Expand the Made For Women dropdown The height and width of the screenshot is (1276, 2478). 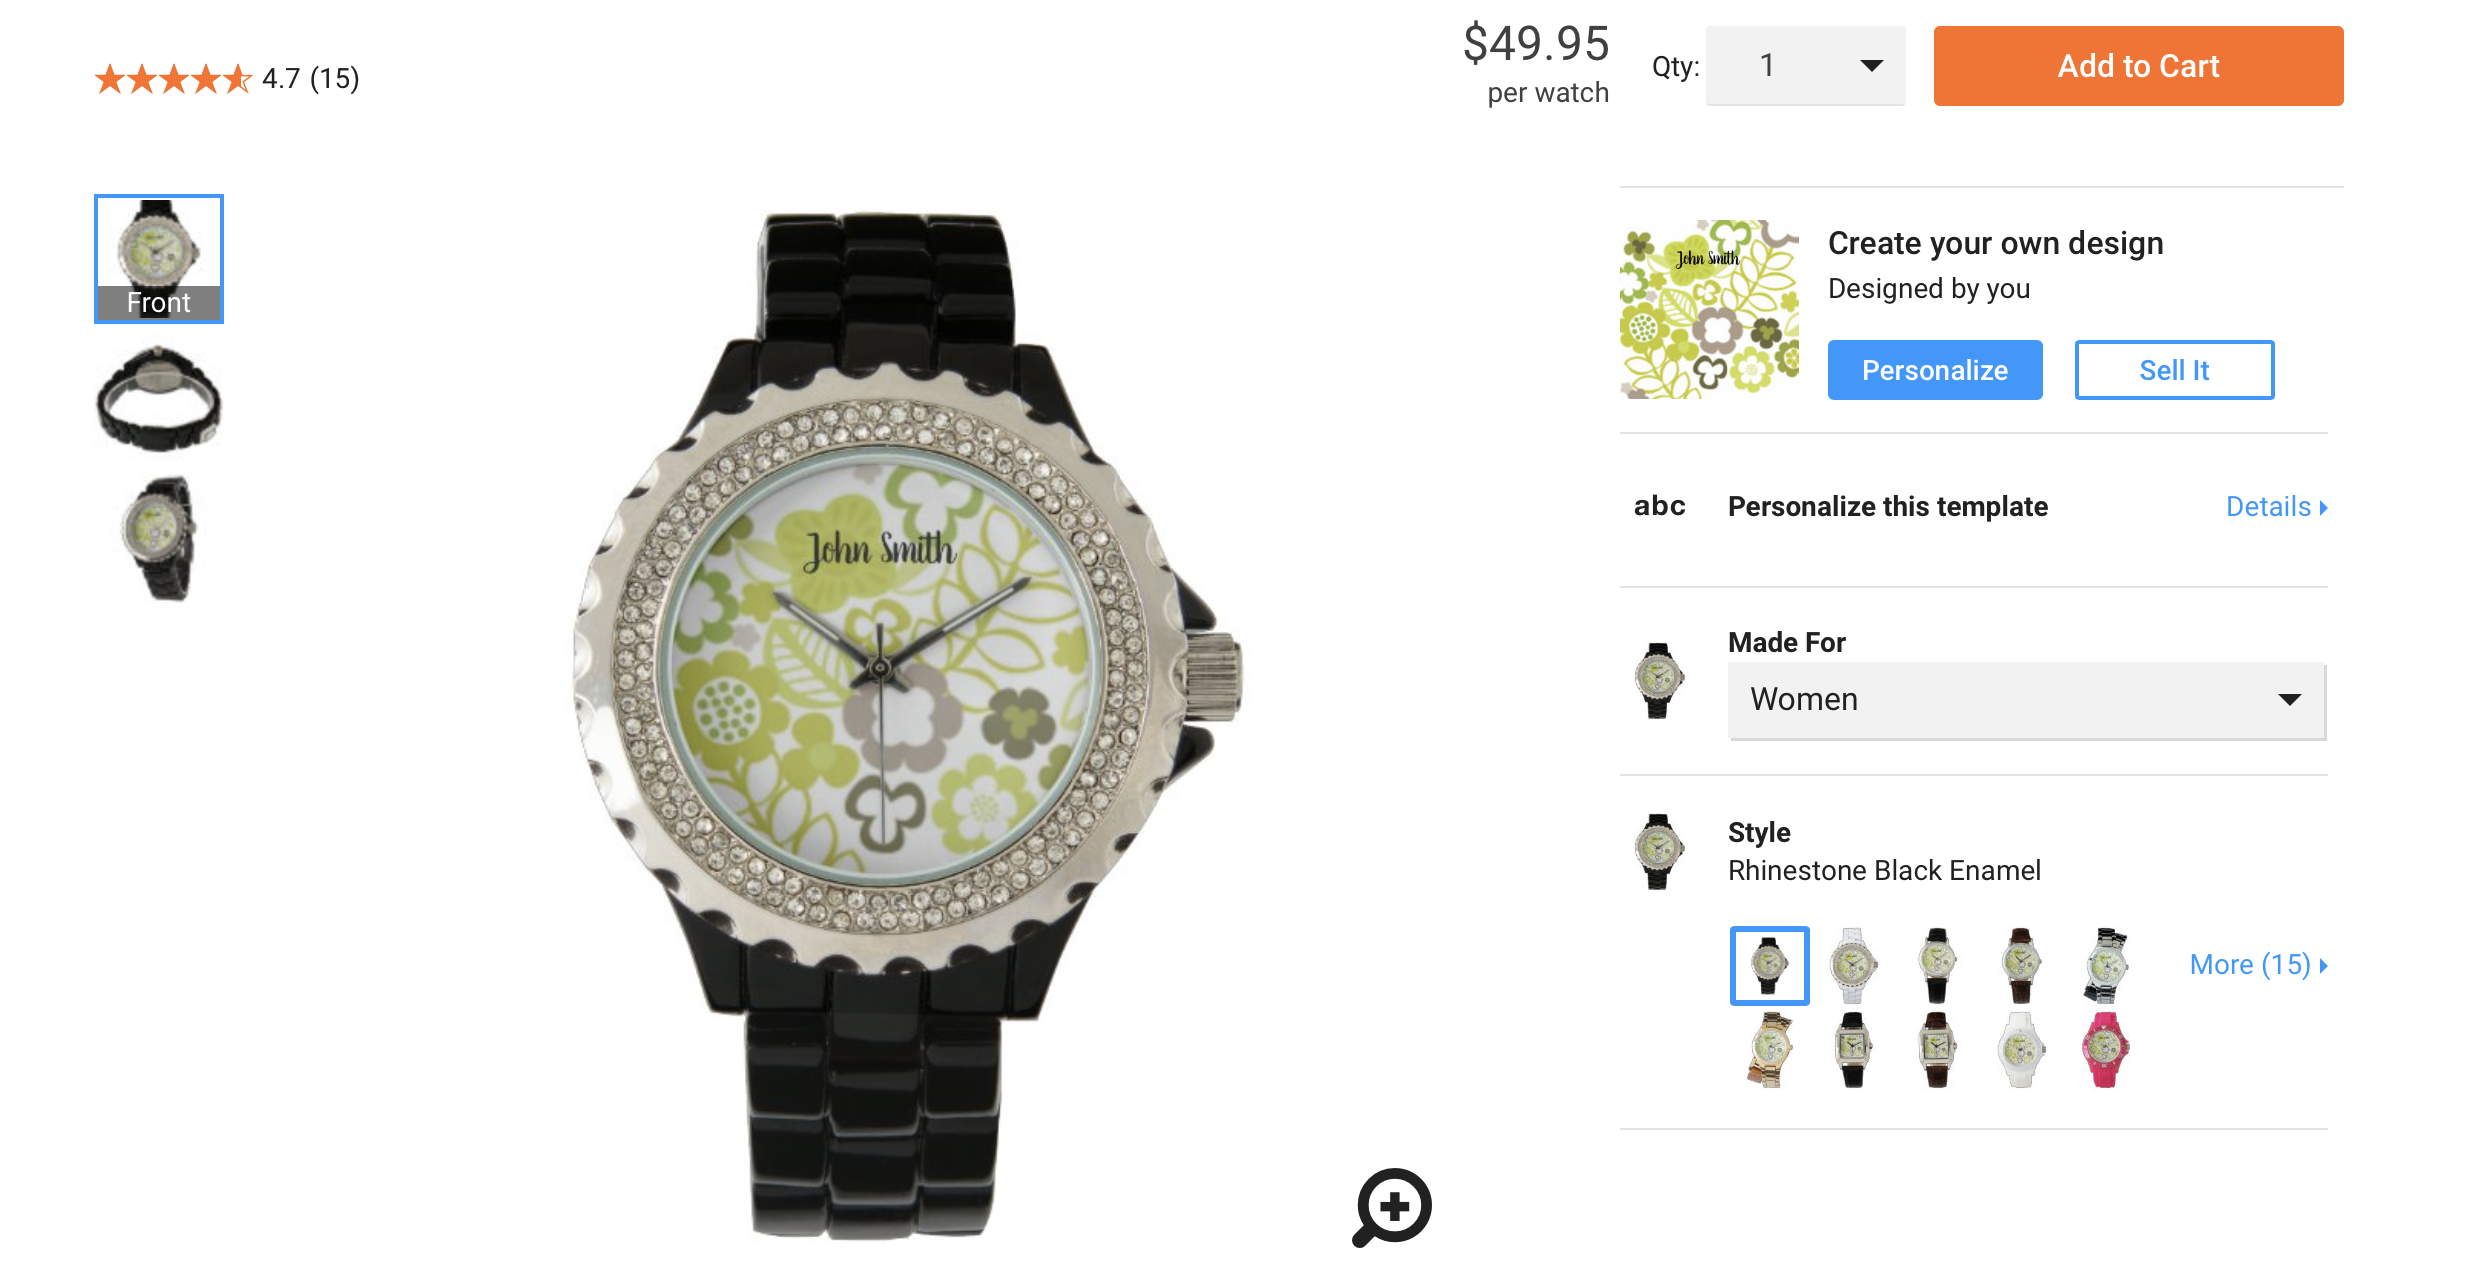click(2027, 700)
